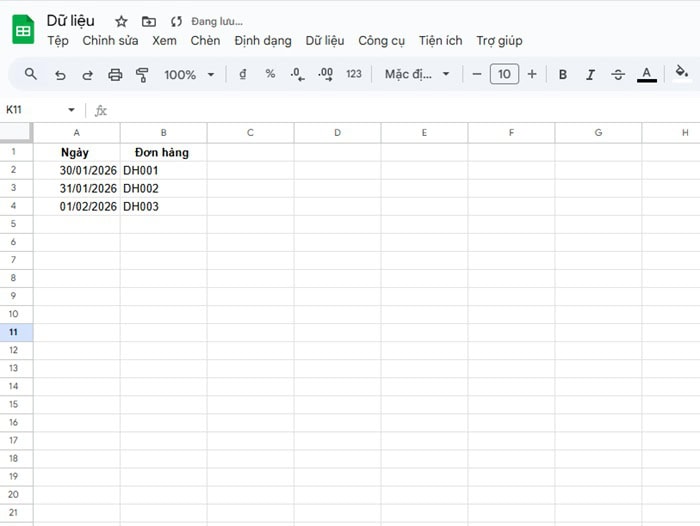This screenshot has width=700, height=526.
Task: Redo the last action
Action: [87, 74]
